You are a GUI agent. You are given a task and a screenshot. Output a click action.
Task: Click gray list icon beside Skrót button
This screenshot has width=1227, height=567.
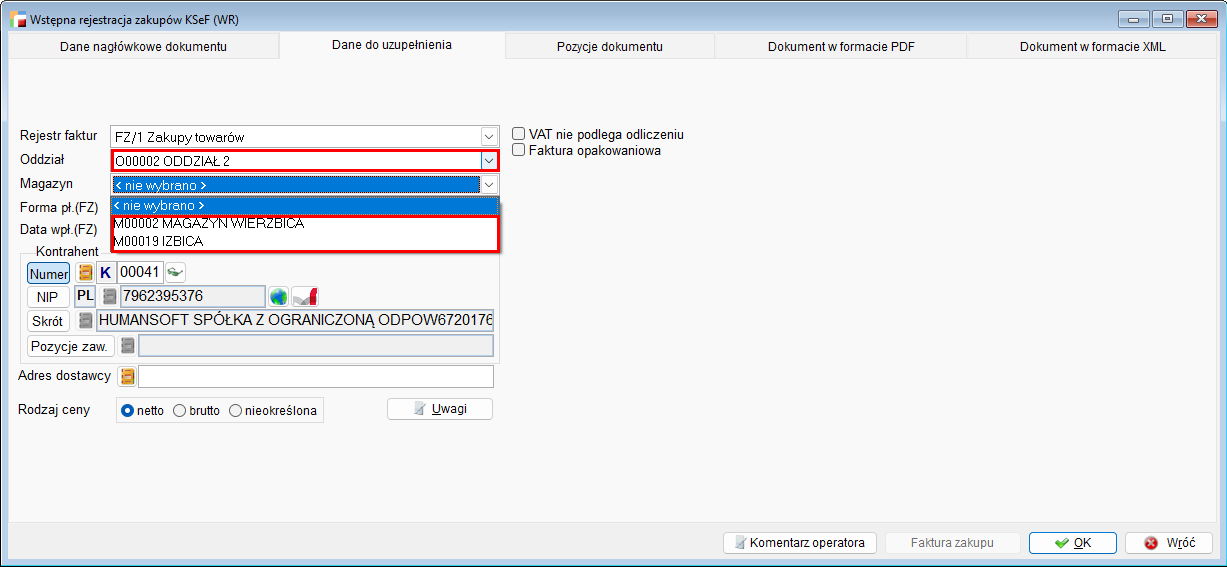point(86,320)
